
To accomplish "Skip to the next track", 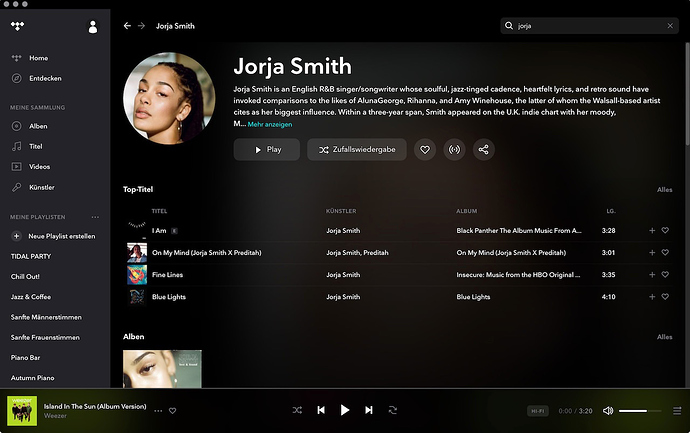I will 369,410.
